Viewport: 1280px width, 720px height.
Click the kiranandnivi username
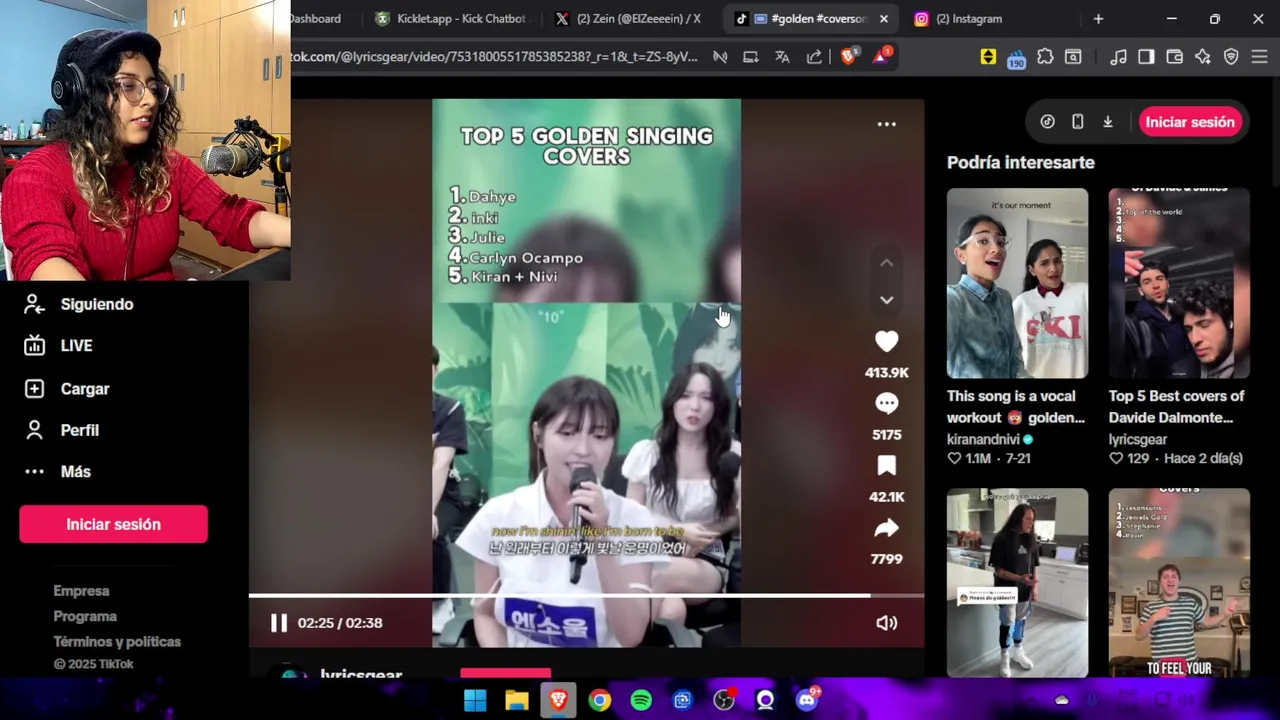(x=983, y=439)
